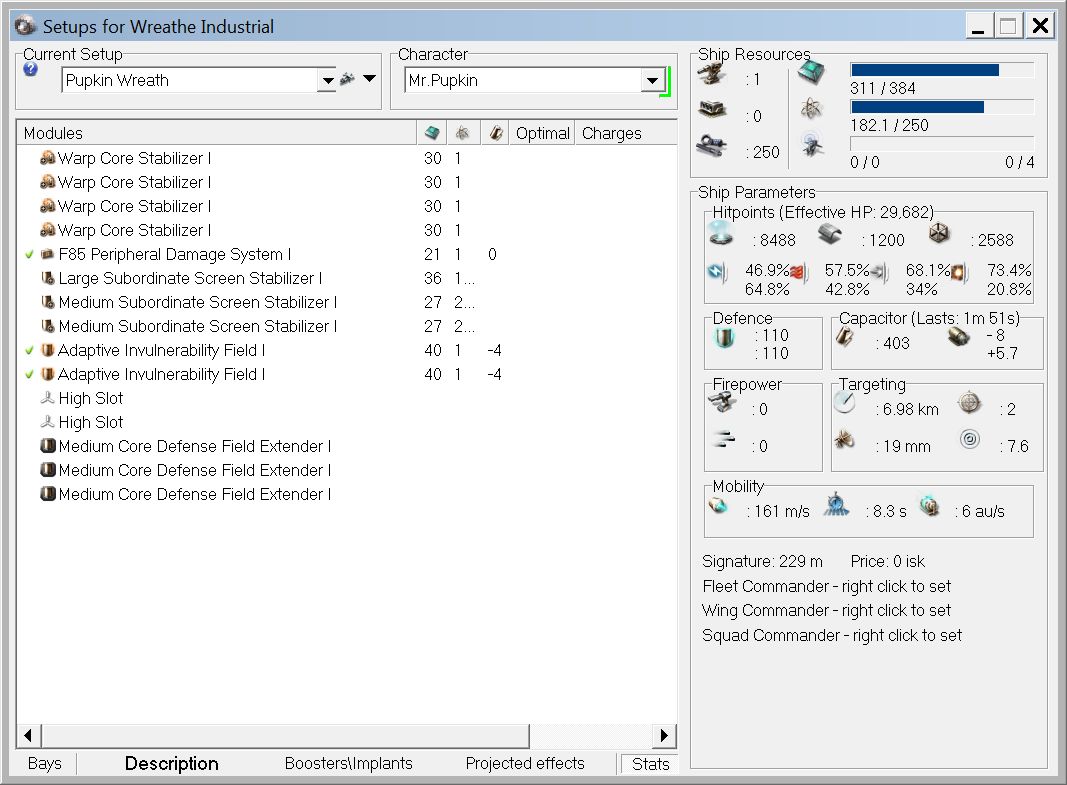
Task: Click the CPU usage progress bar
Action: tap(941, 70)
